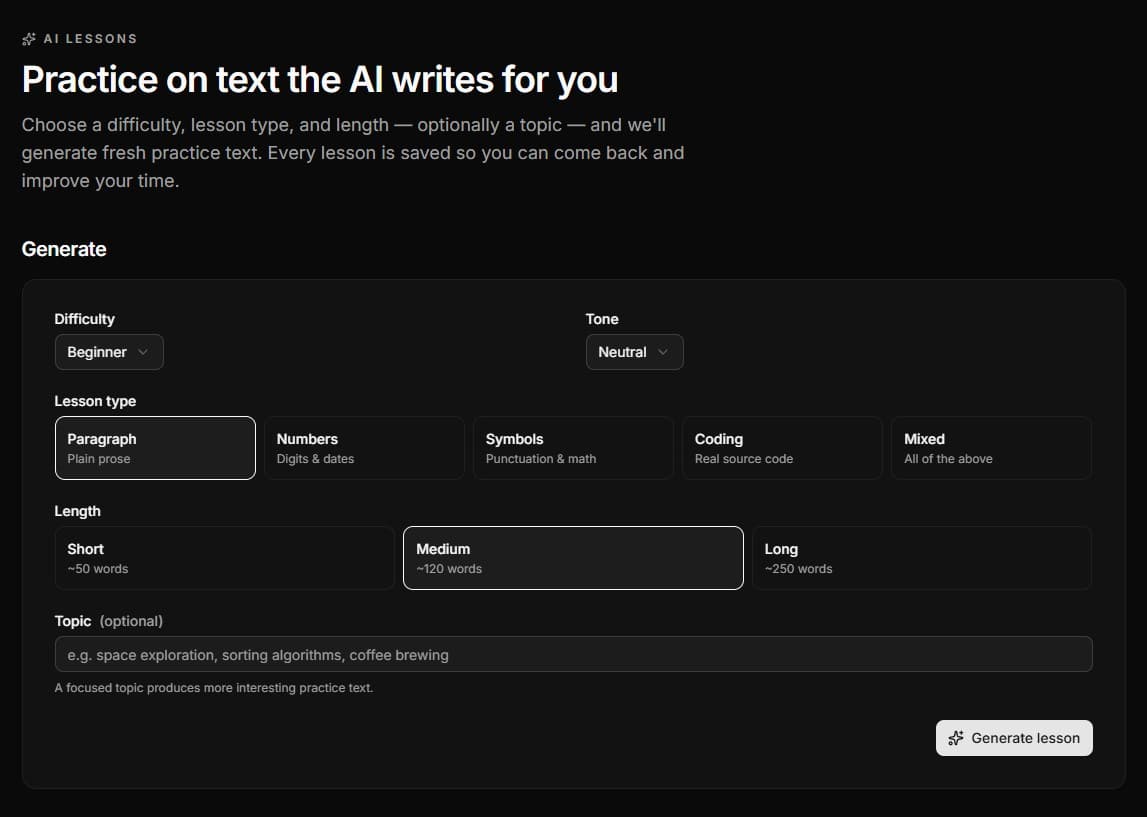The width and height of the screenshot is (1147, 817).
Task: Pick the Long length option
Action: (922, 558)
